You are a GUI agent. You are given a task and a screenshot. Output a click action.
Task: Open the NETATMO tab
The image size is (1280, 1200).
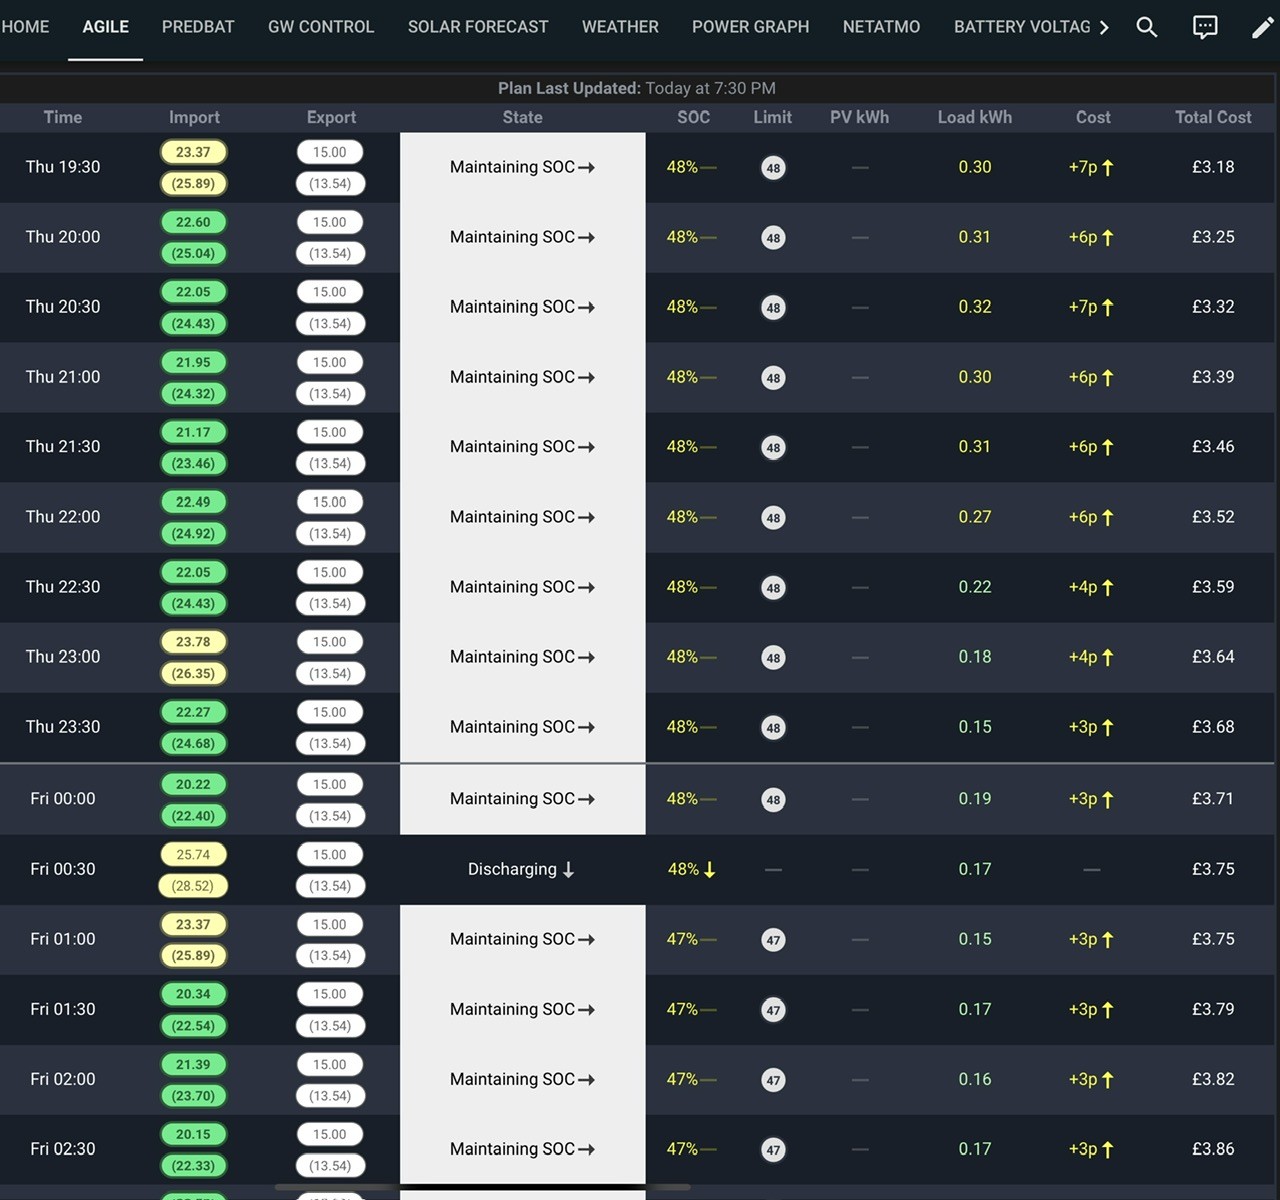click(881, 27)
